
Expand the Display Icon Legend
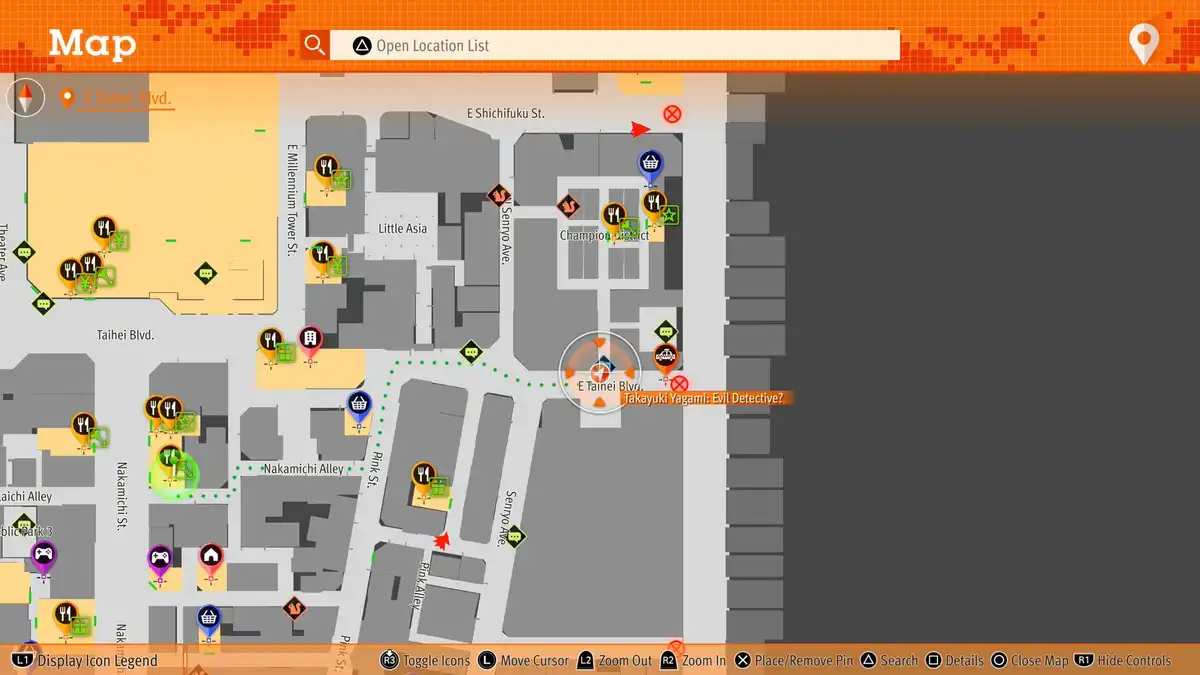click(85, 661)
